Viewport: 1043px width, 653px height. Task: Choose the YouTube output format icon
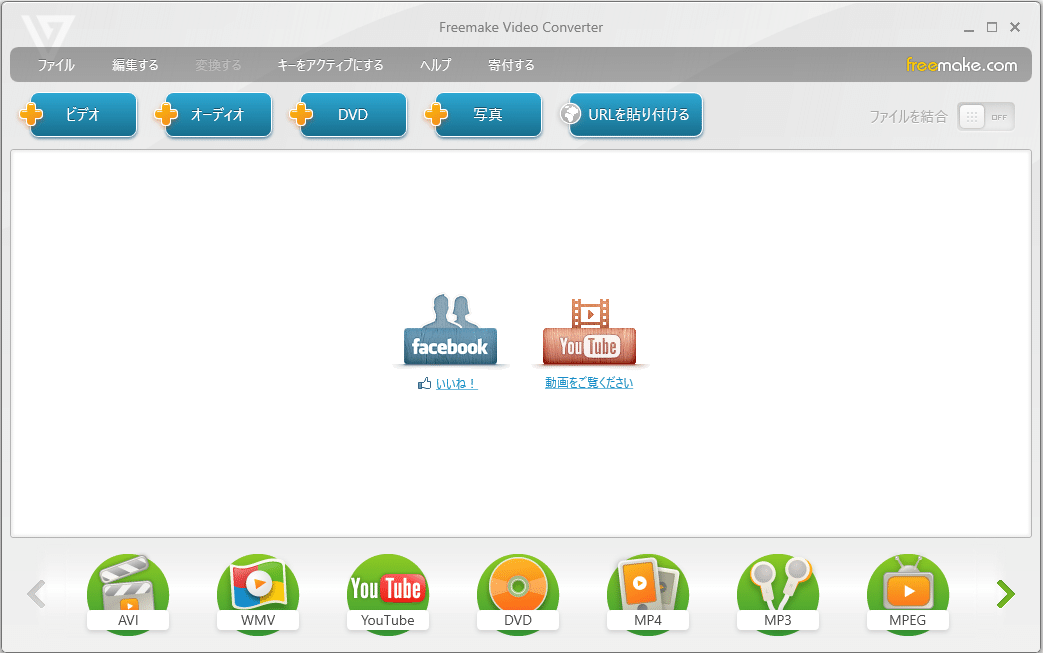coord(388,594)
